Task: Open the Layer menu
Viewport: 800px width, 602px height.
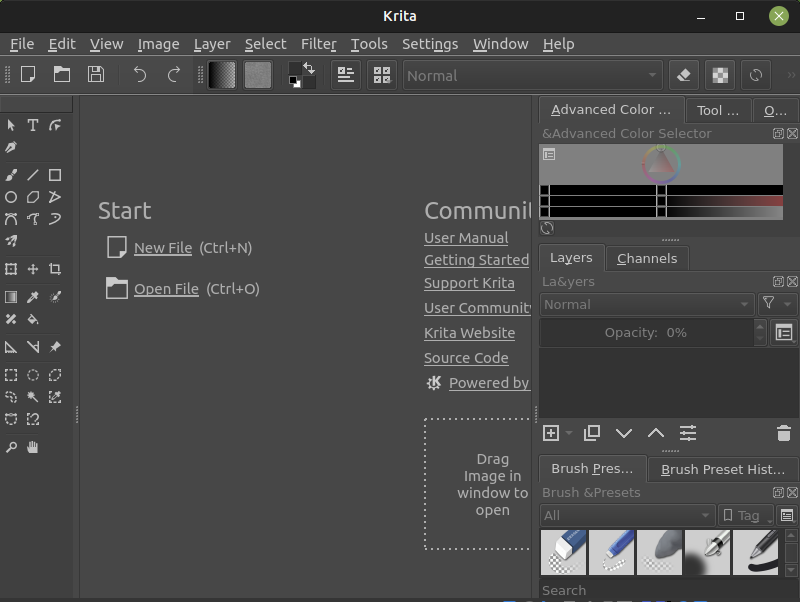Action: pyautogui.click(x=212, y=44)
